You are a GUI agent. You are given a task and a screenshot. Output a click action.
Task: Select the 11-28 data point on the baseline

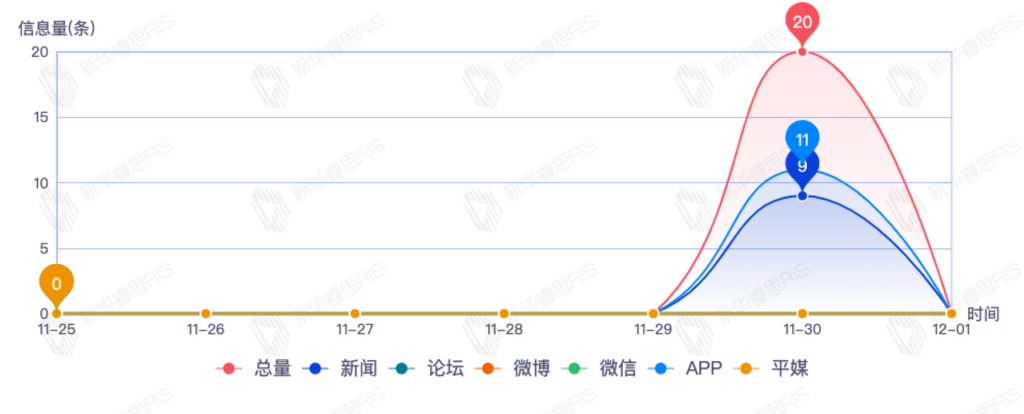(x=504, y=314)
